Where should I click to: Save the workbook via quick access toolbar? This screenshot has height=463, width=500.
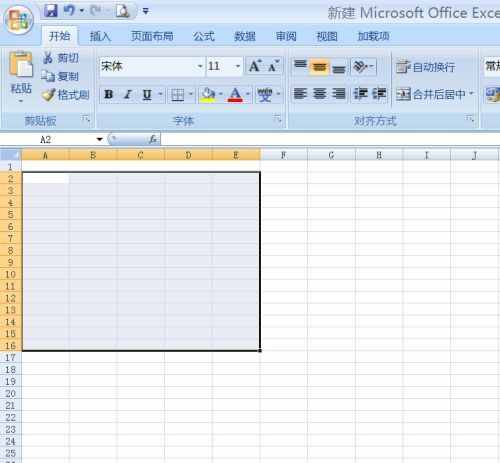coord(51,11)
